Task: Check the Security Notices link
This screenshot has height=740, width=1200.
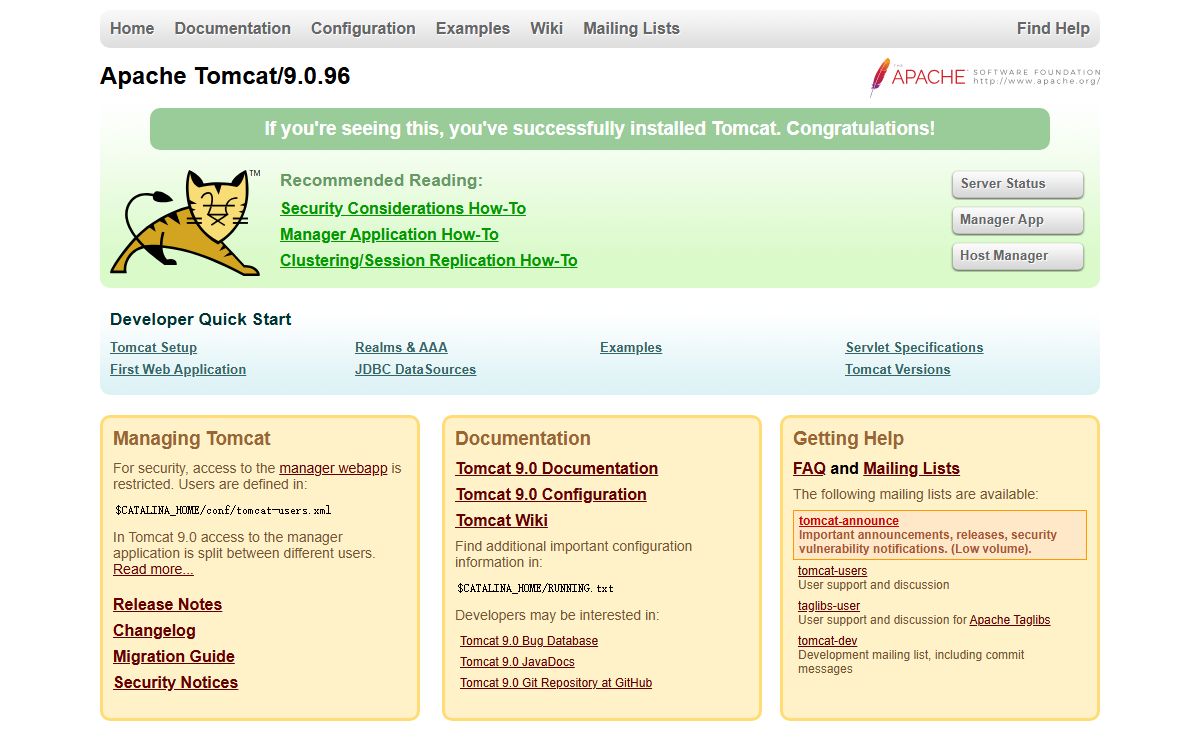Action: click(x=176, y=682)
